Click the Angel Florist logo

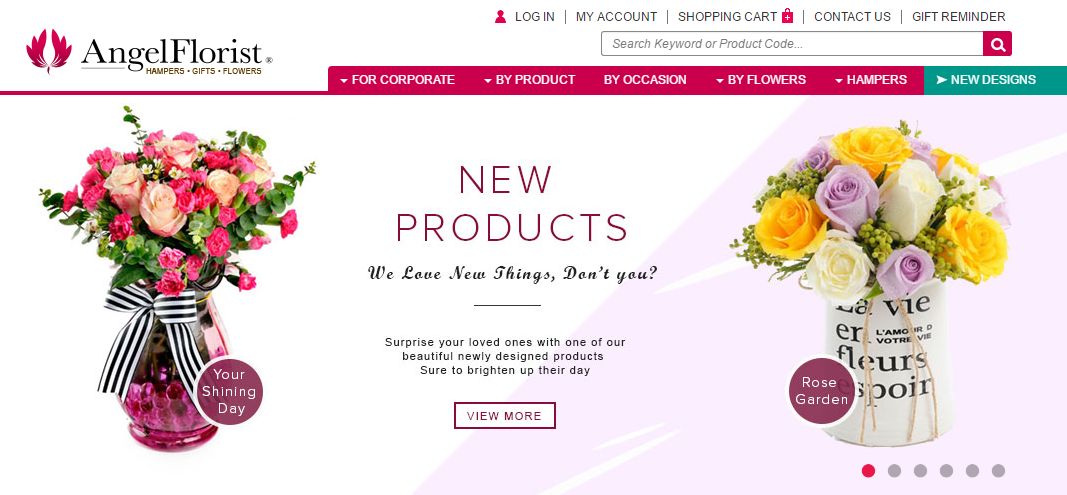149,52
